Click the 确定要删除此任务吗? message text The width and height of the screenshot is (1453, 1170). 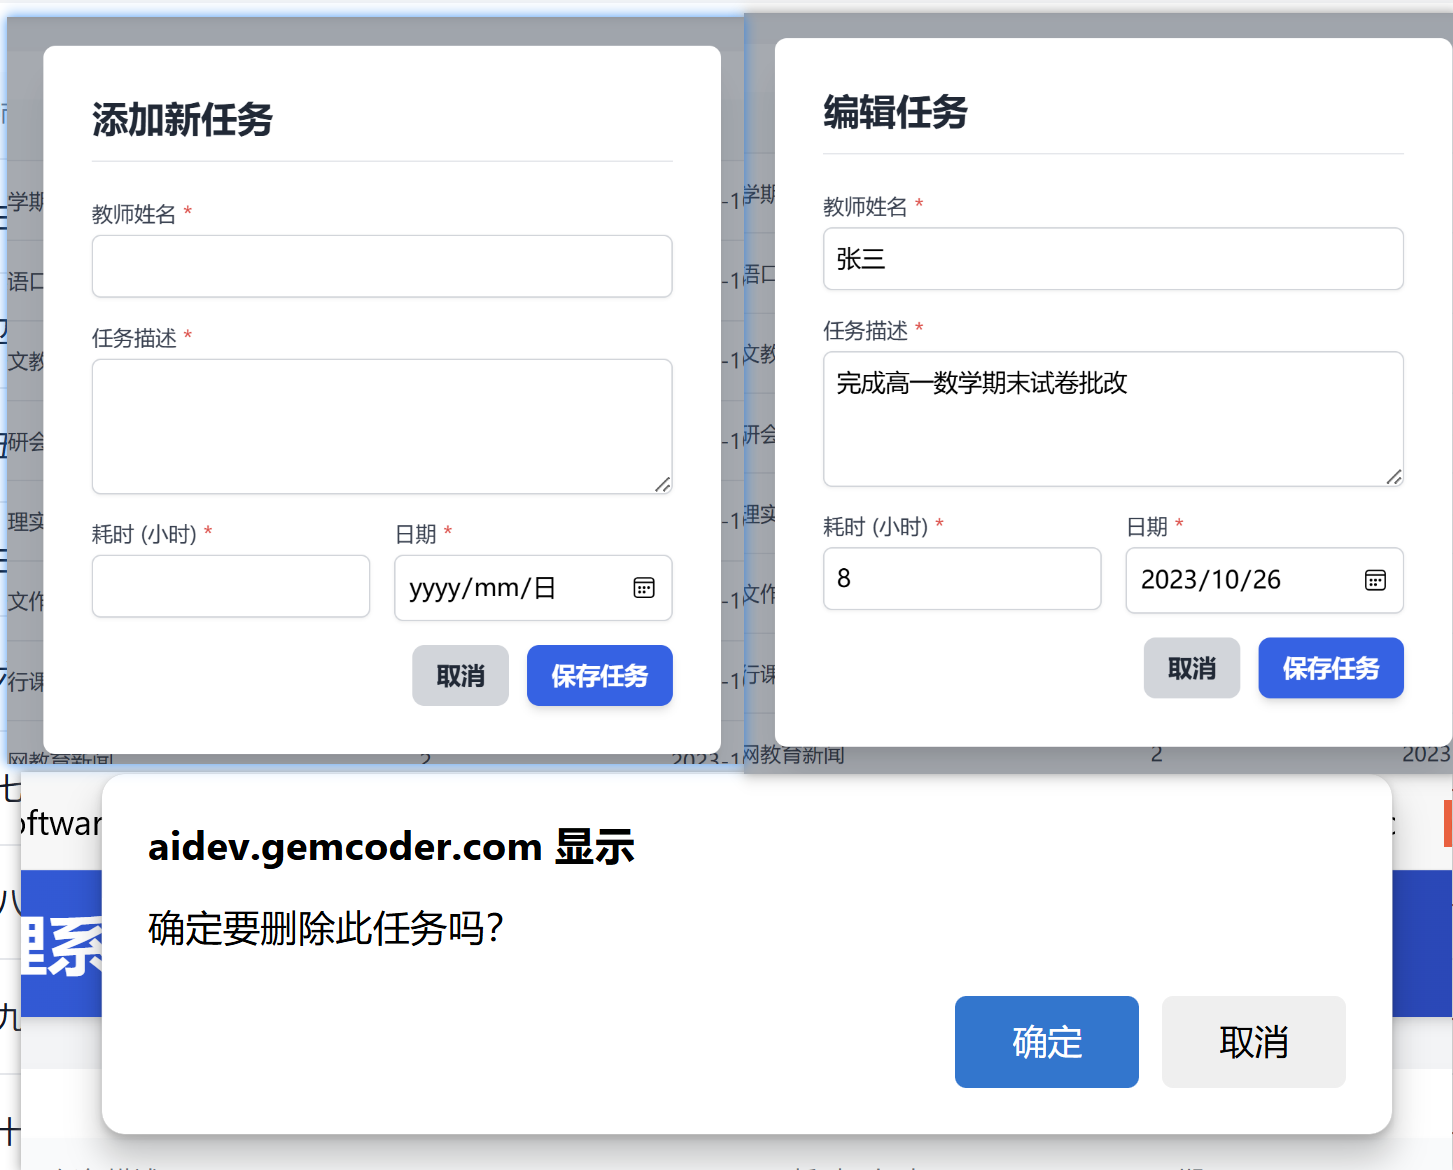click(326, 929)
